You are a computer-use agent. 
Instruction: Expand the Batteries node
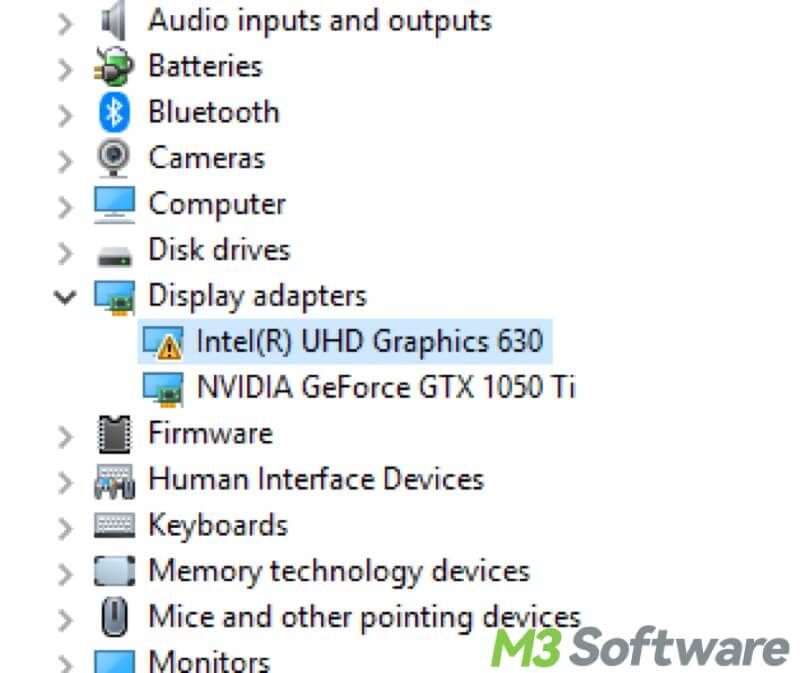tap(65, 70)
